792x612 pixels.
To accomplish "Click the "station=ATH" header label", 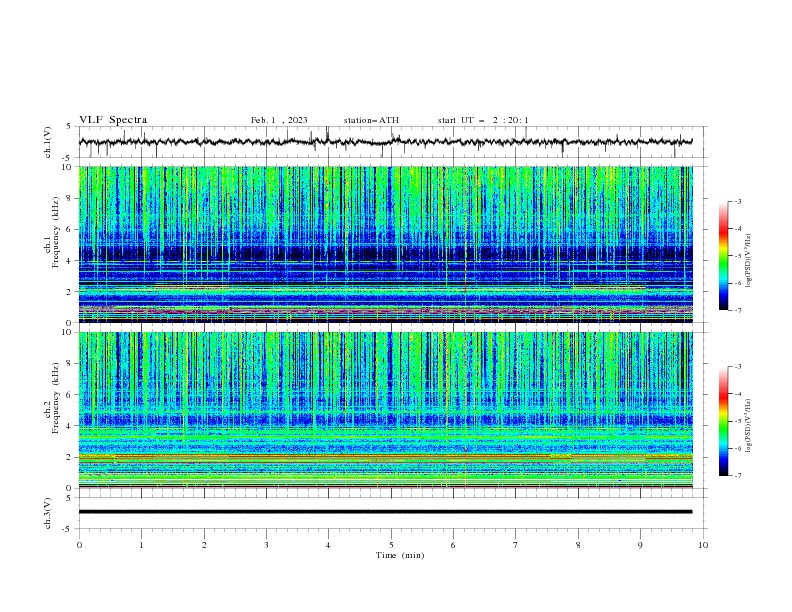I will [371, 120].
